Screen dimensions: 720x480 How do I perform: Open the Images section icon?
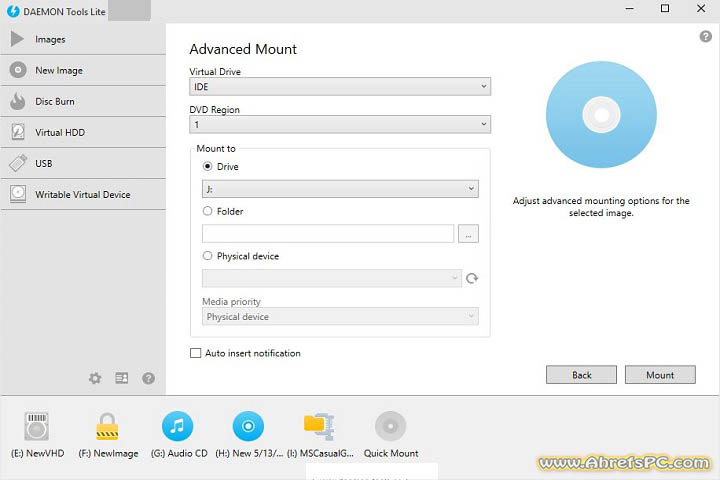pos(17,39)
